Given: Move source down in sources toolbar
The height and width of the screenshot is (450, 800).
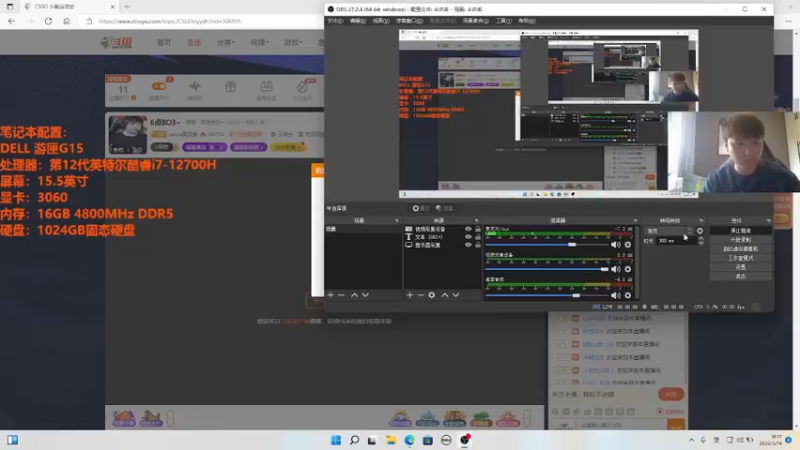Looking at the screenshot, I should [456, 295].
